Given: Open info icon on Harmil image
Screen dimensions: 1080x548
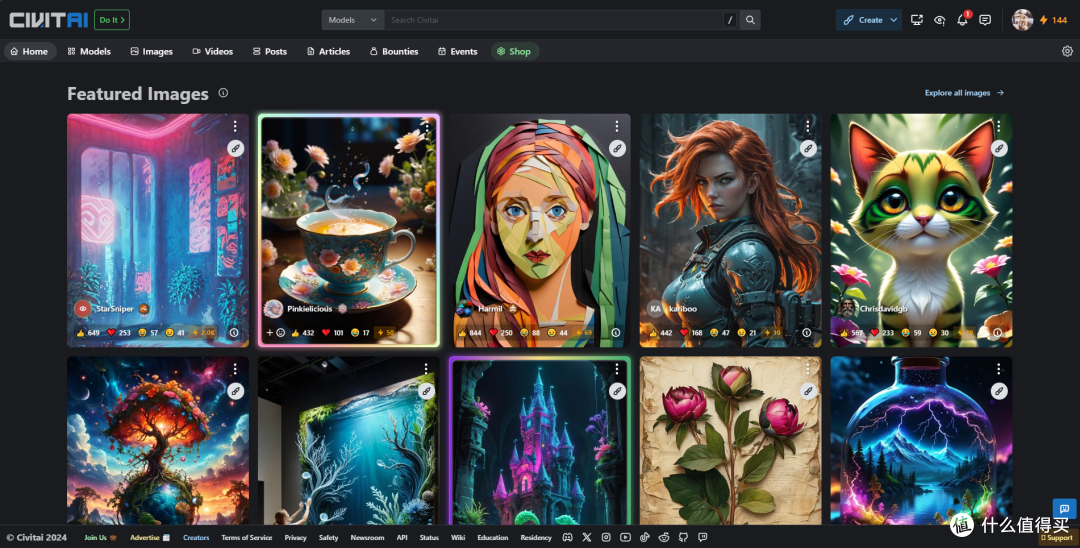Looking at the screenshot, I should pyautogui.click(x=616, y=333).
